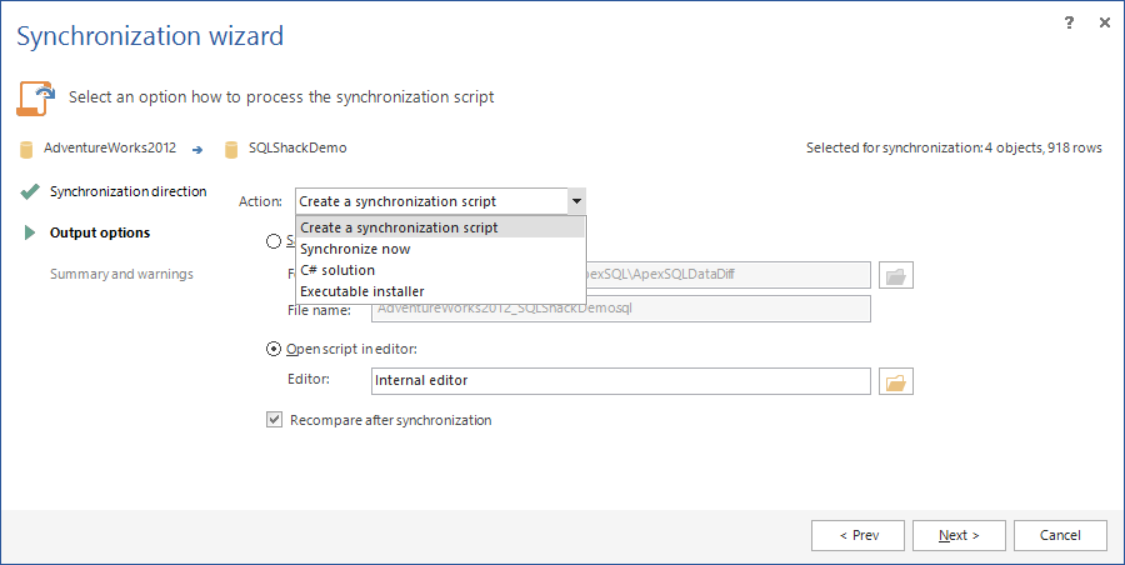This screenshot has width=1125, height=565.
Task: Go to the Synchronization direction step
Action: click(x=128, y=191)
